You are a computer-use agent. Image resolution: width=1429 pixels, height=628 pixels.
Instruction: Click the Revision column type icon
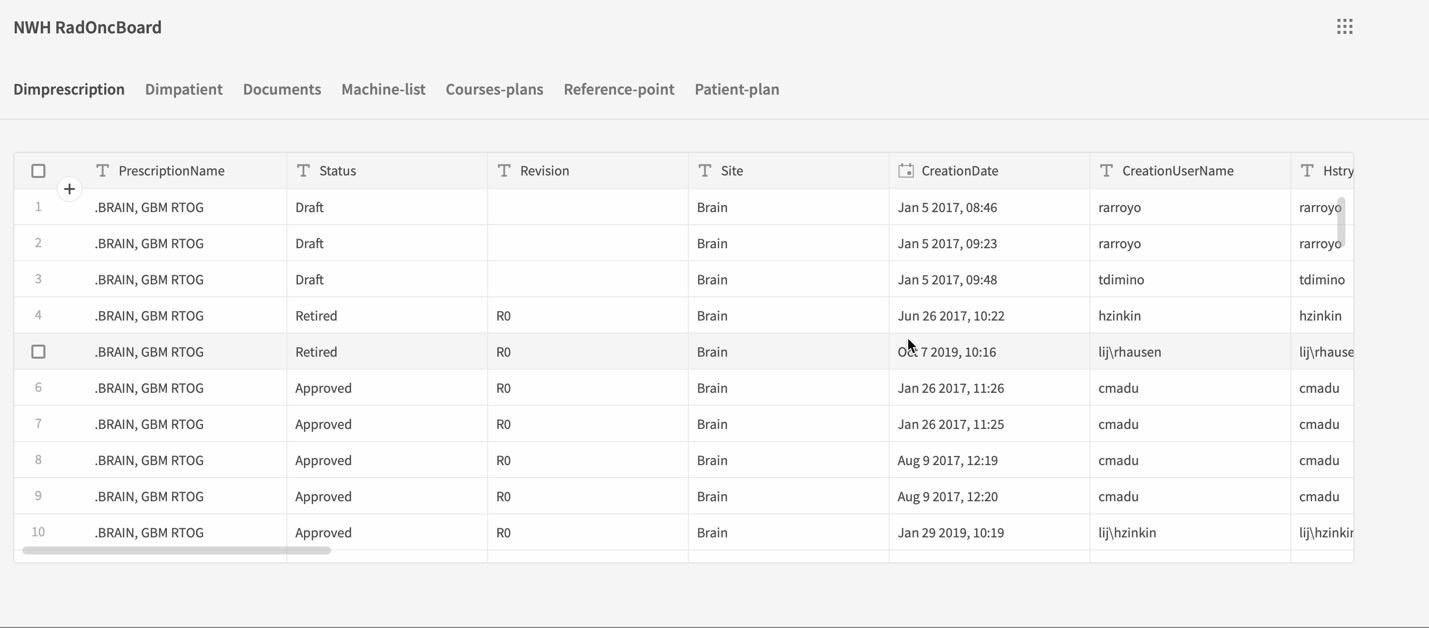pyautogui.click(x=504, y=171)
